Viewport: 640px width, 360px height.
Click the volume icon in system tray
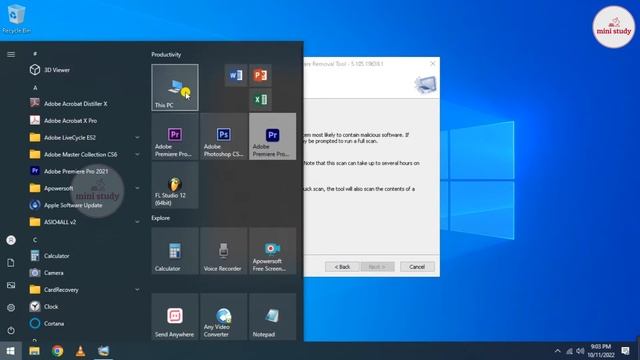(580, 351)
